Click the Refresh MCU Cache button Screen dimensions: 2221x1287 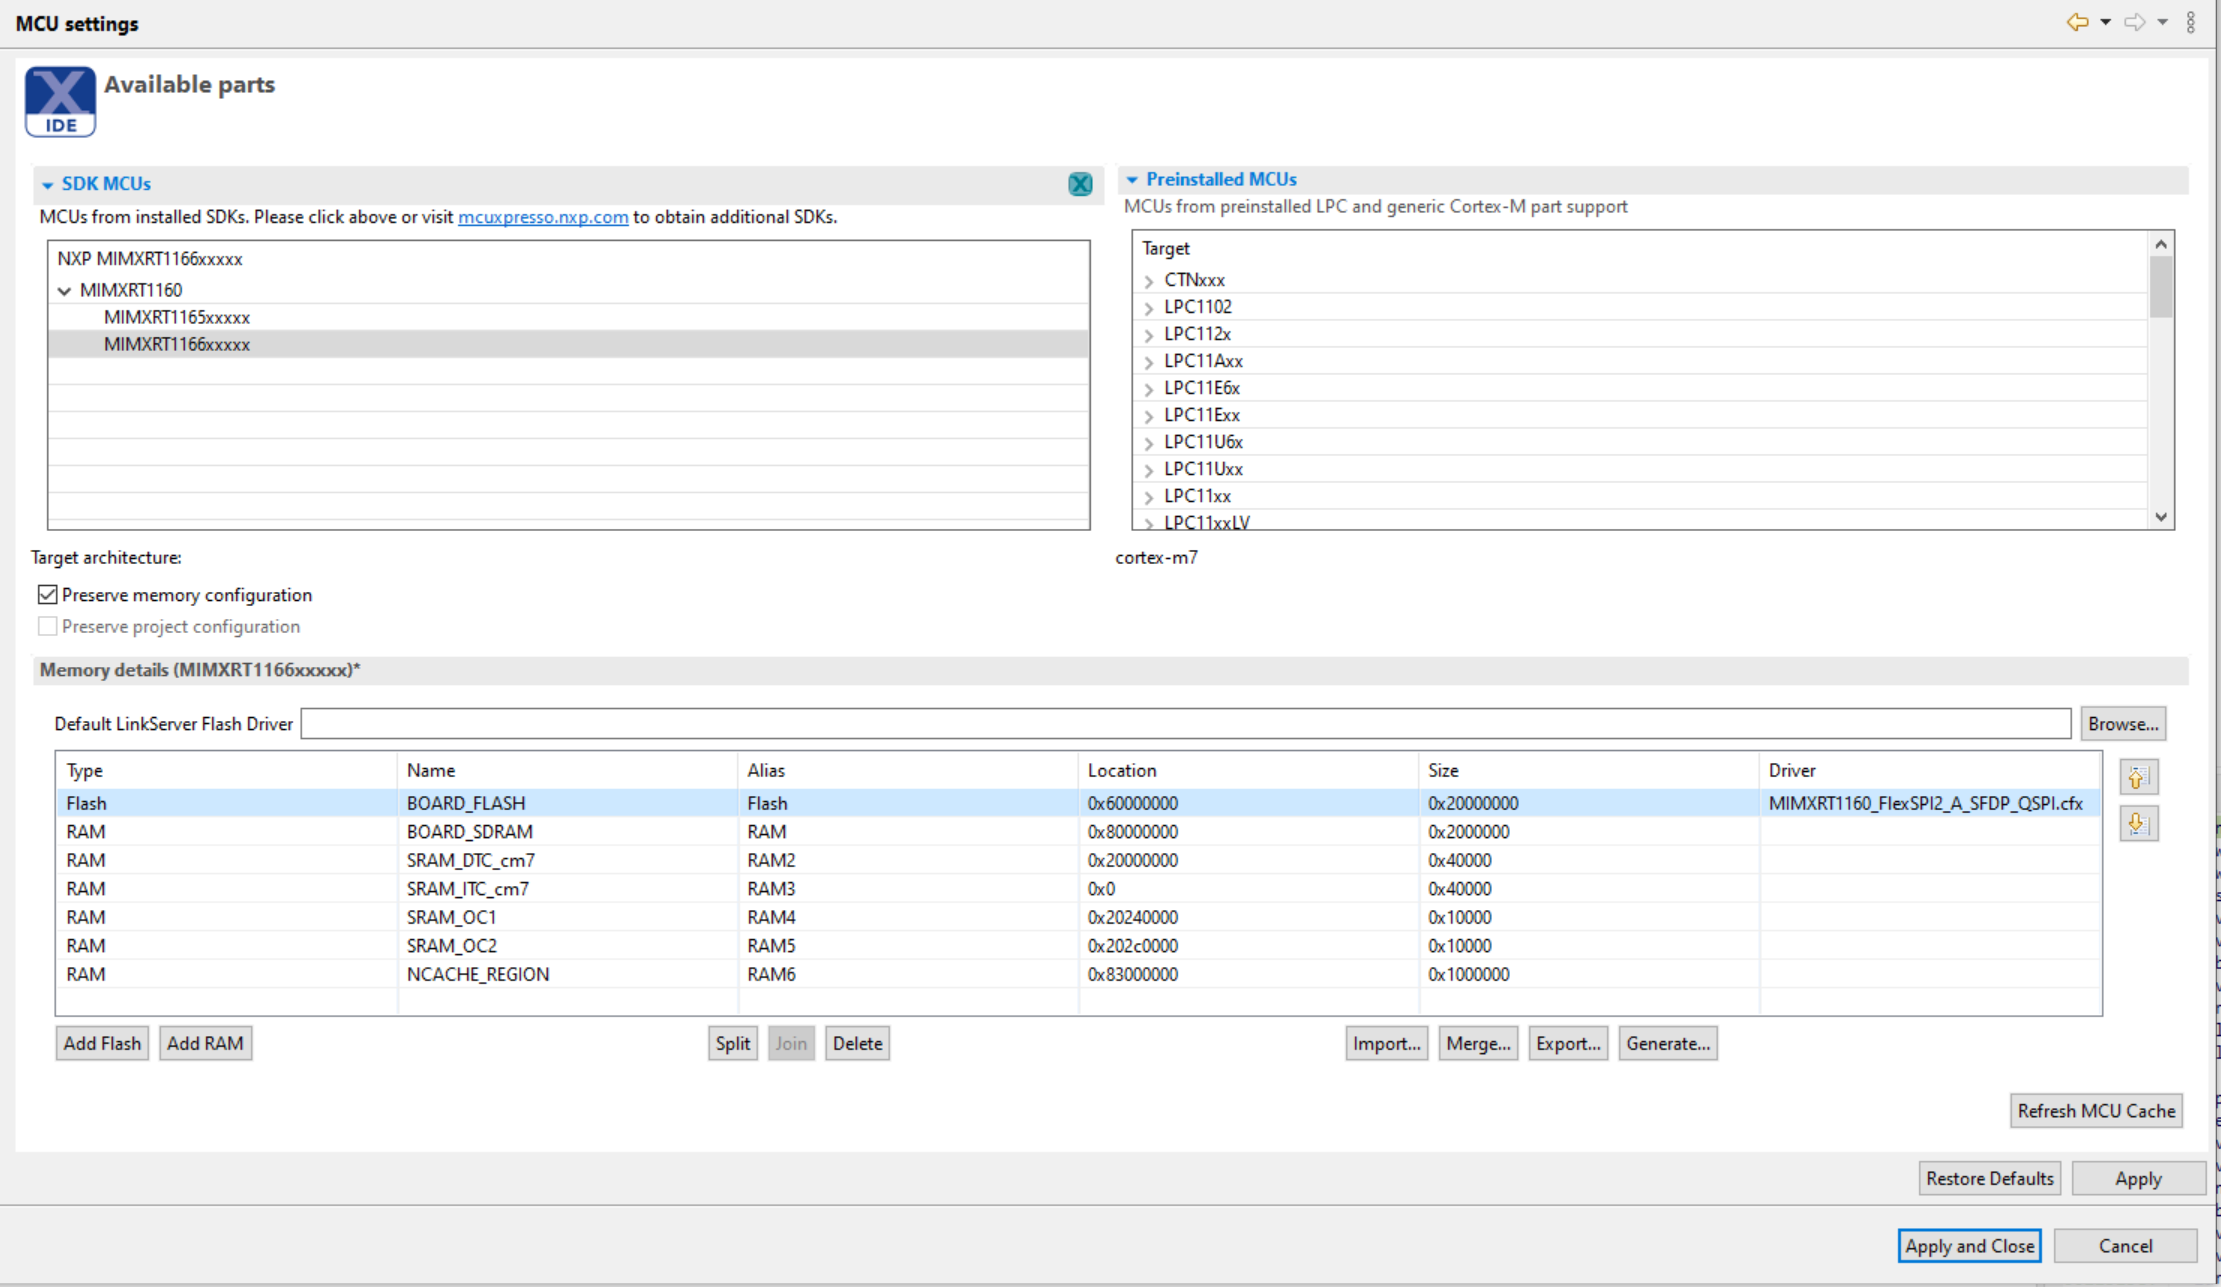(x=2096, y=1111)
